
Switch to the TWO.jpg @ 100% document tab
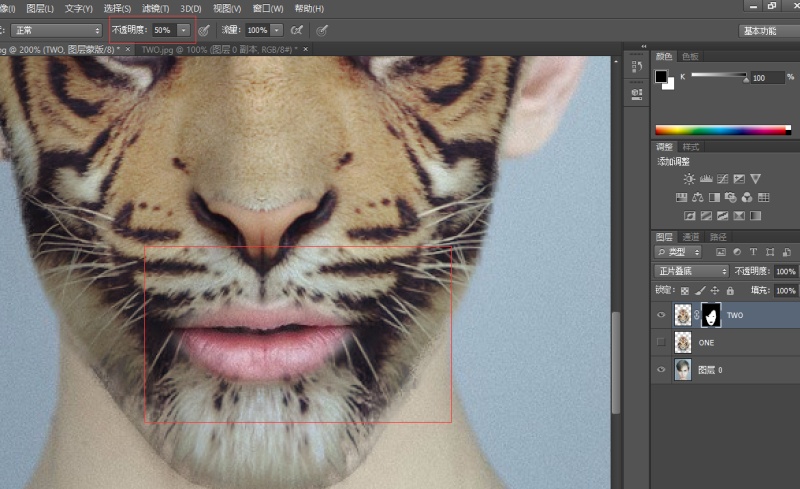[x=219, y=50]
